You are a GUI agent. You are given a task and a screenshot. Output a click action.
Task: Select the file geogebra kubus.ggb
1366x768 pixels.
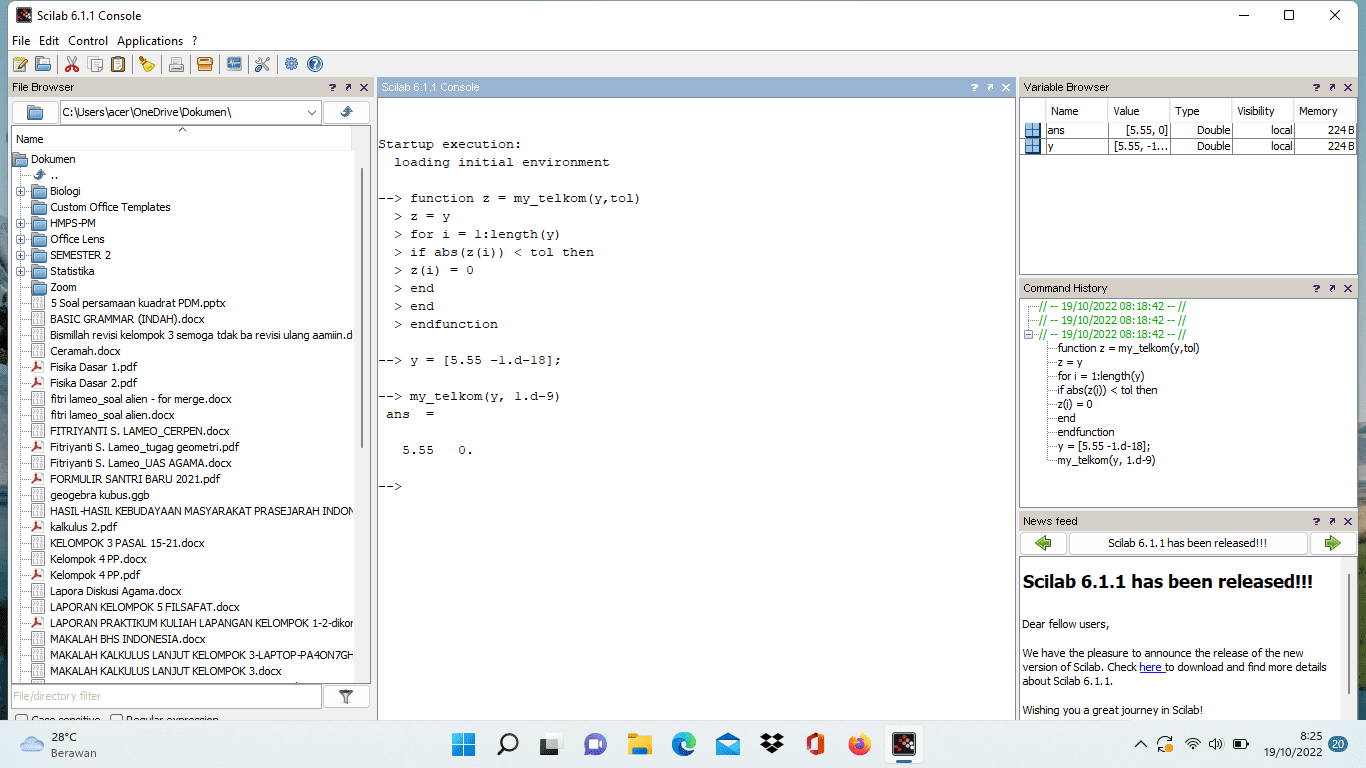[x=99, y=495]
